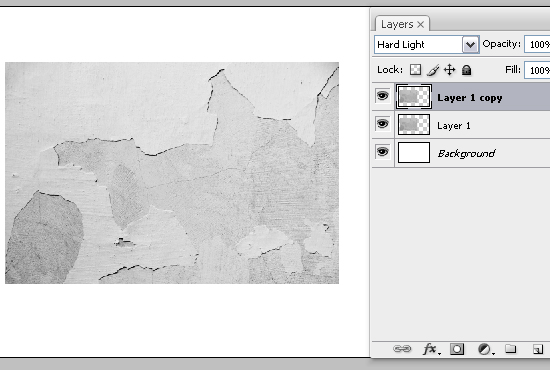Hide the Layer 1 copy layer
Image resolution: width=550 pixels, height=370 pixels.
[383, 96]
